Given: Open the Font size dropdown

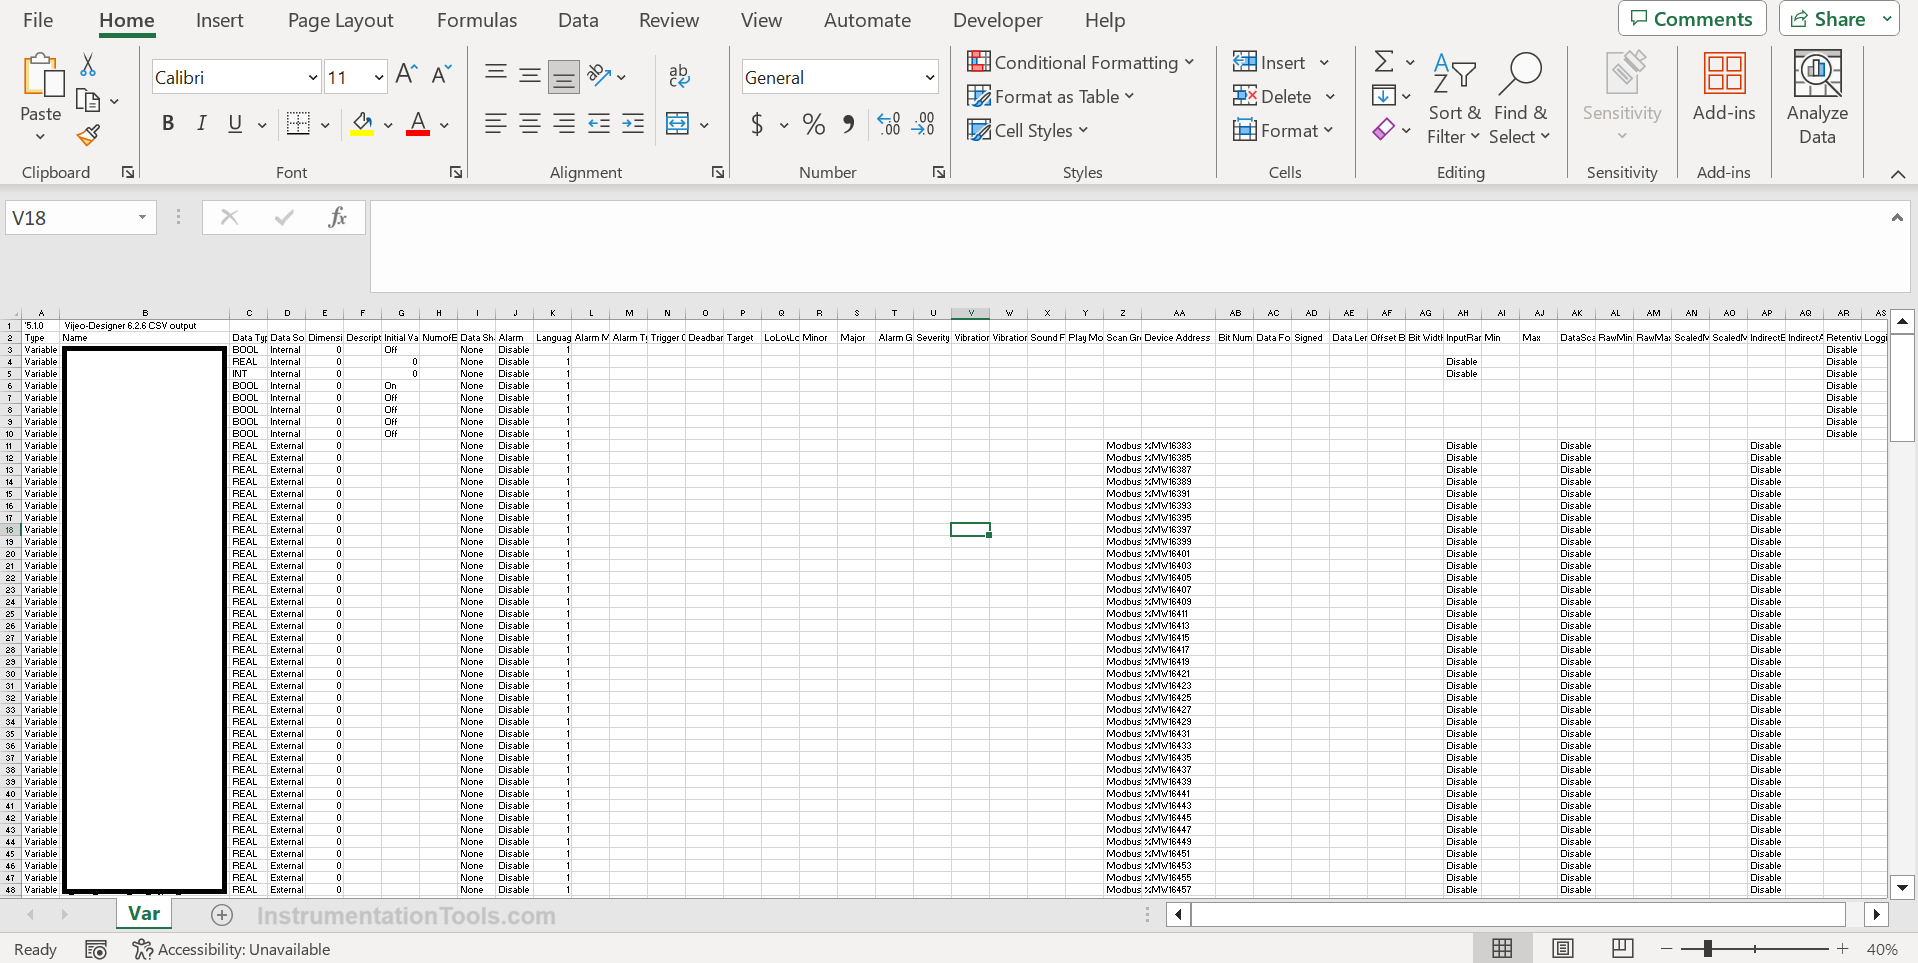Looking at the screenshot, I should [x=379, y=78].
